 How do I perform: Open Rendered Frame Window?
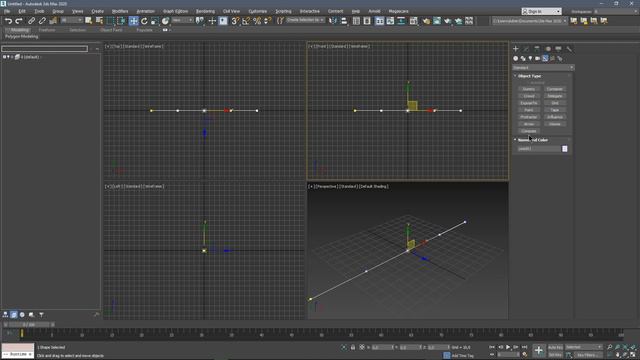pyautogui.click(x=437, y=20)
